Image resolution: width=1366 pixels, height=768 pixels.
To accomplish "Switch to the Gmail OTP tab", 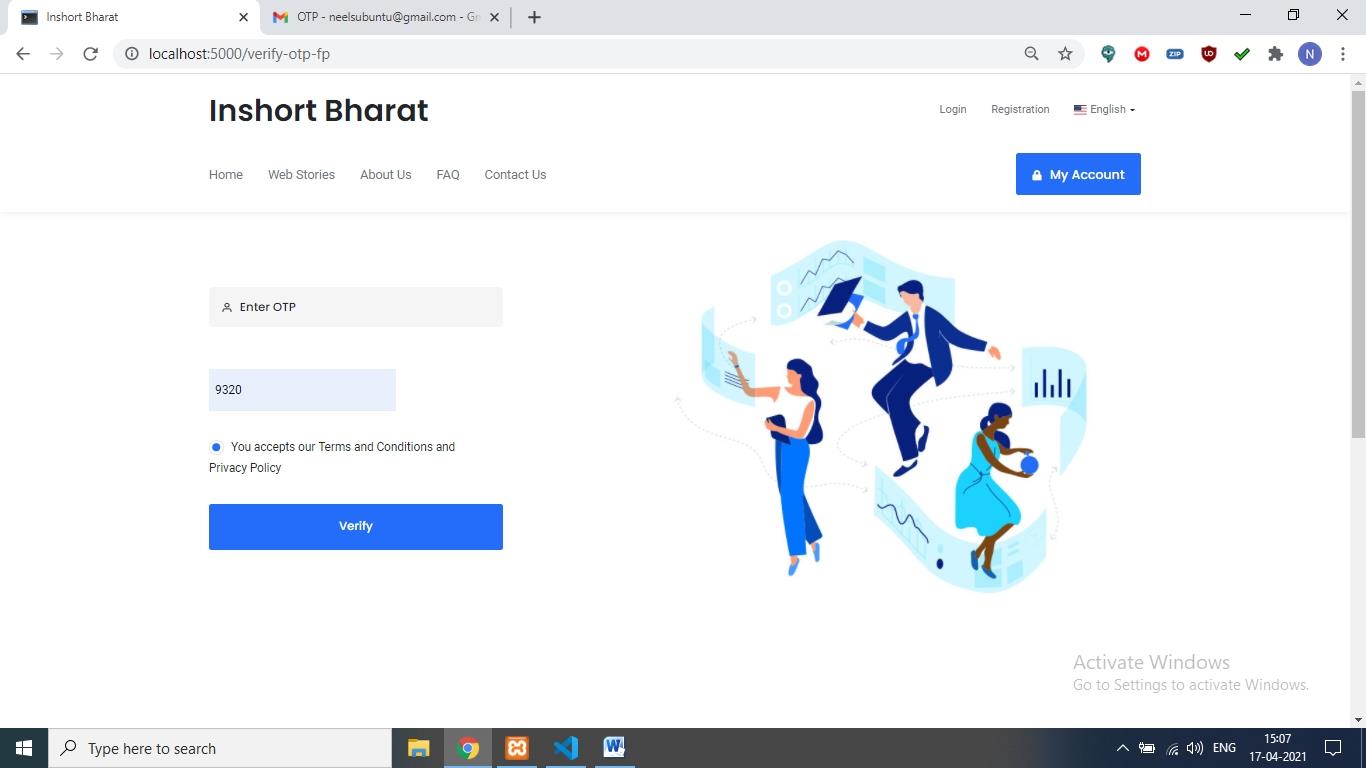I will pyautogui.click(x=384, y=17).
